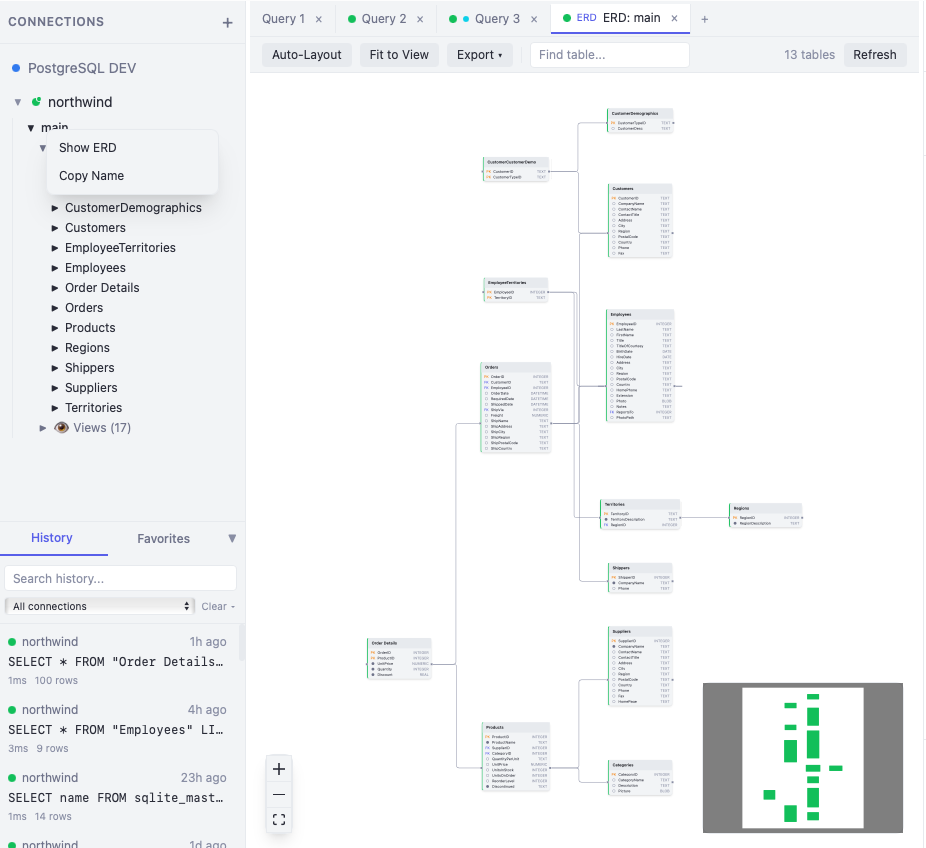Click the Refresh button in the ERD toolbar
Screen dimensions: 926x848
click(x=875, y=55)
